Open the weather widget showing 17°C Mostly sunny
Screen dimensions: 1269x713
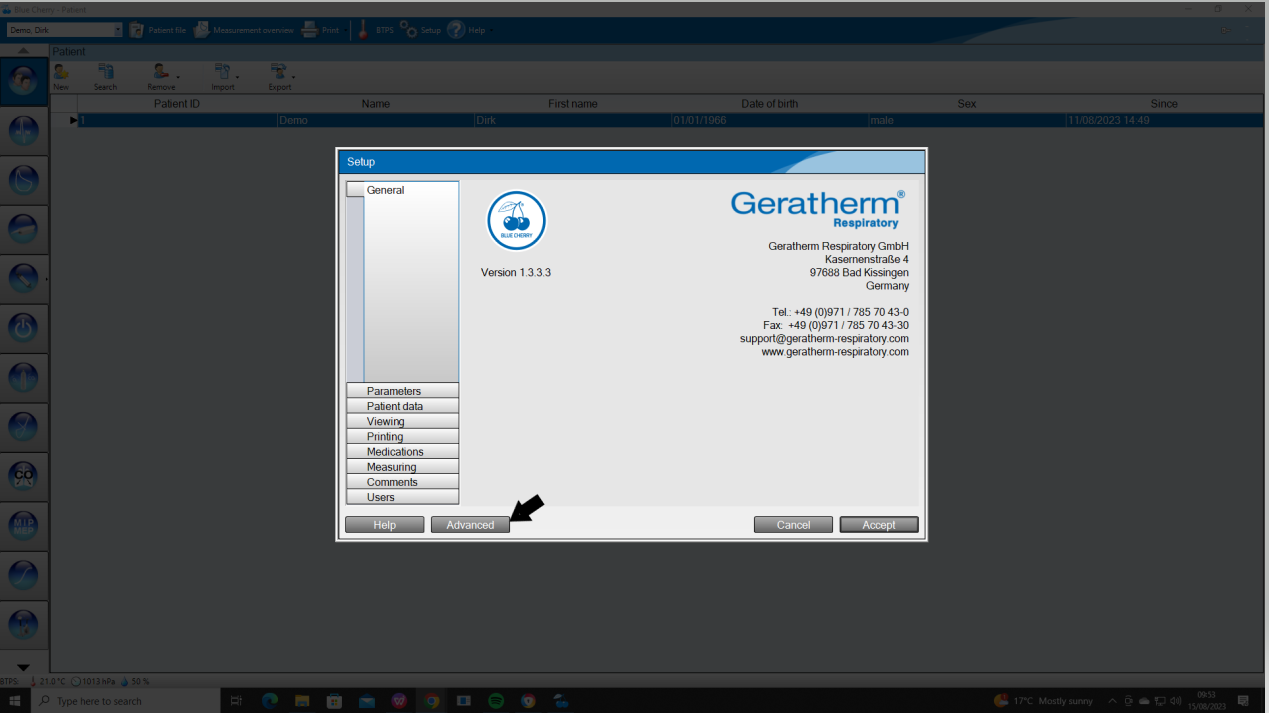pos(1043,701)
